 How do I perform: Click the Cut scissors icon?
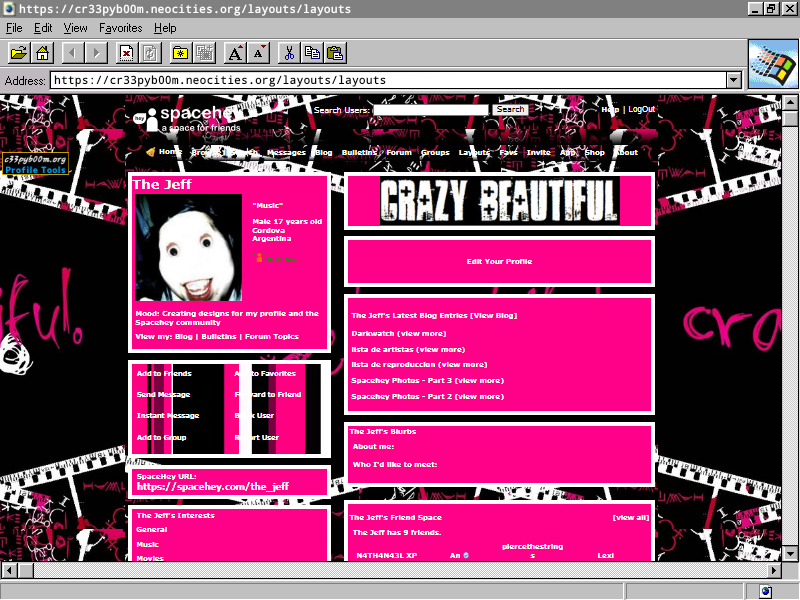(289, 53)
